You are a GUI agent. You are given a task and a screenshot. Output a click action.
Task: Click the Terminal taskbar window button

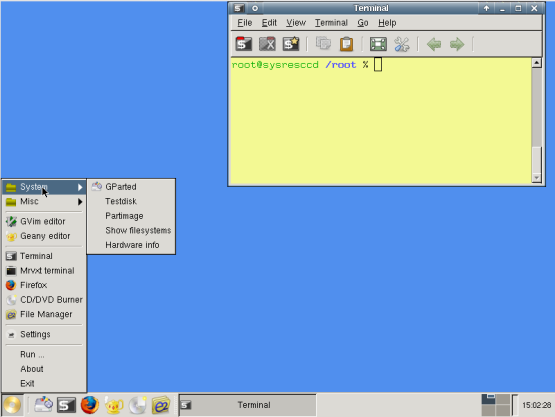247,405
